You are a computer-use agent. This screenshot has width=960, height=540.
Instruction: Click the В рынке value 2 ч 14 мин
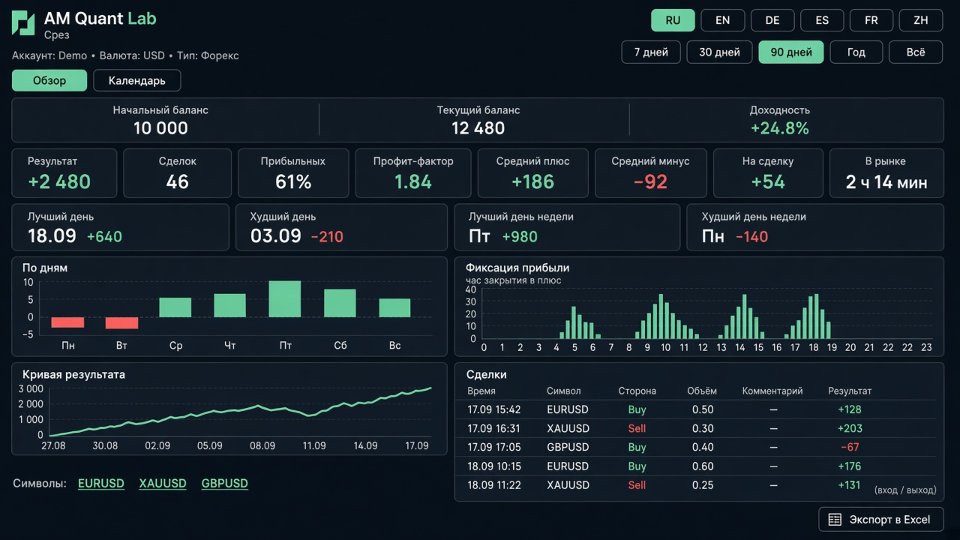click(886, 182)
